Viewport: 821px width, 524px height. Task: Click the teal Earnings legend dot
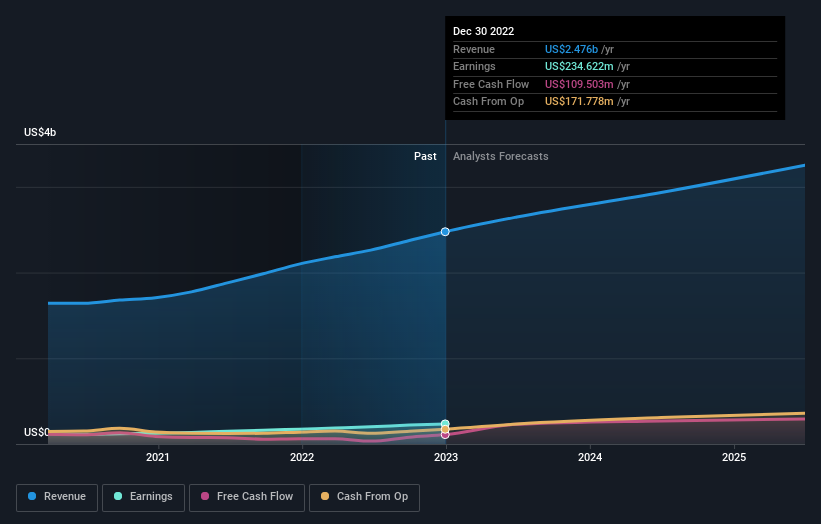click(118, 496)
